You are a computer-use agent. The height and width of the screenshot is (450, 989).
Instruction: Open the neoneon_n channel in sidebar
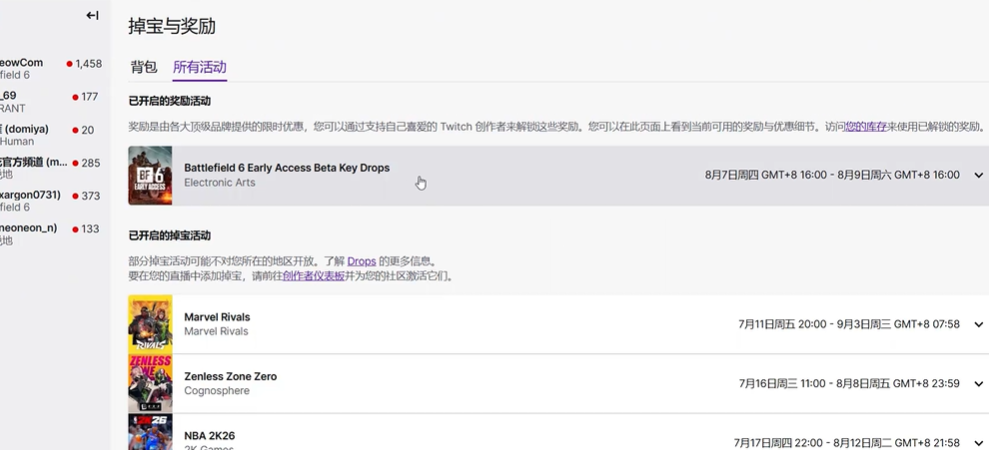pos(51,234)
